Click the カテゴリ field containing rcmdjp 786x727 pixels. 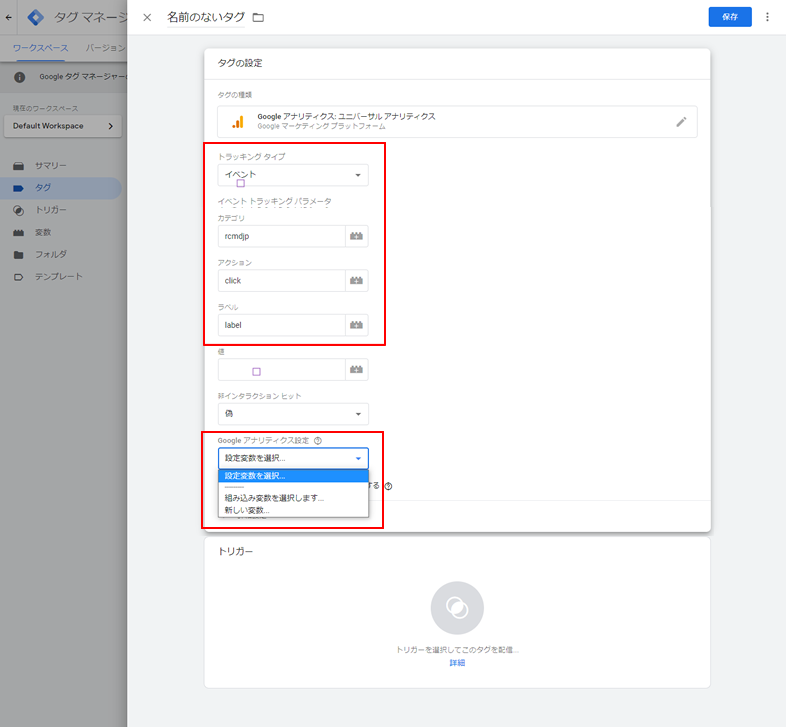282,236
